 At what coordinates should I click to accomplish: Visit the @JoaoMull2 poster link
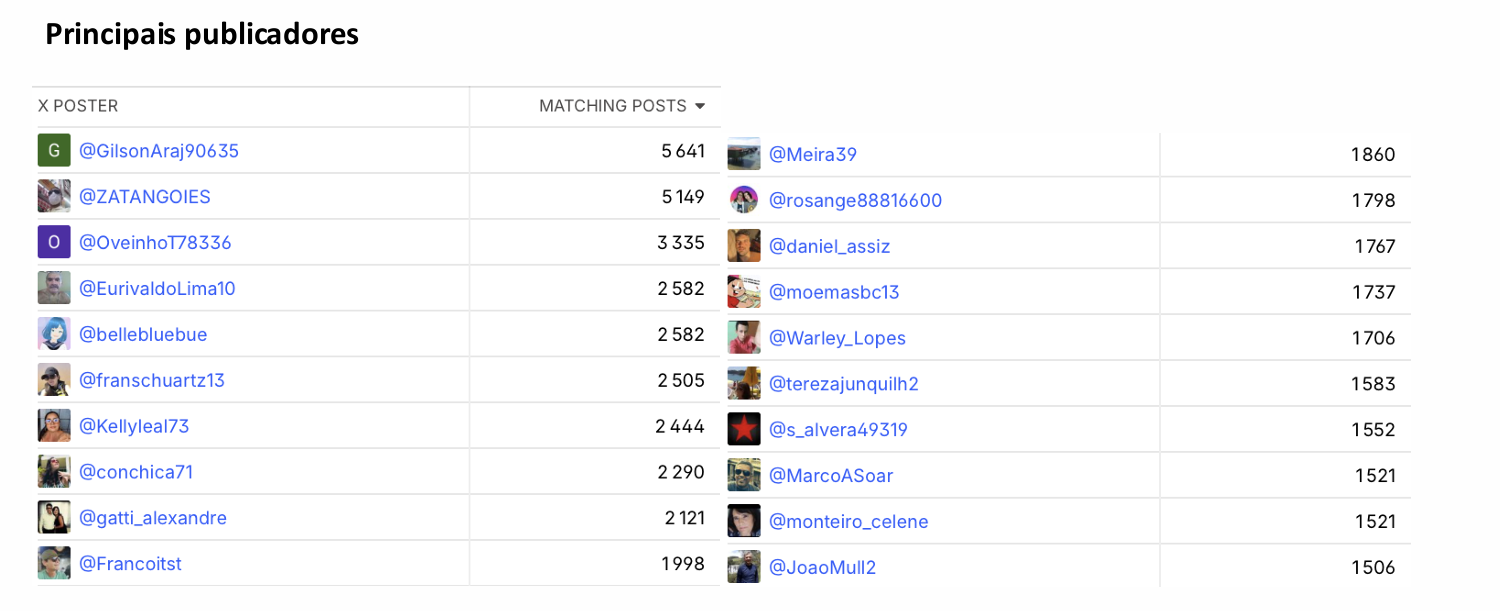click(x=822, y=568)
